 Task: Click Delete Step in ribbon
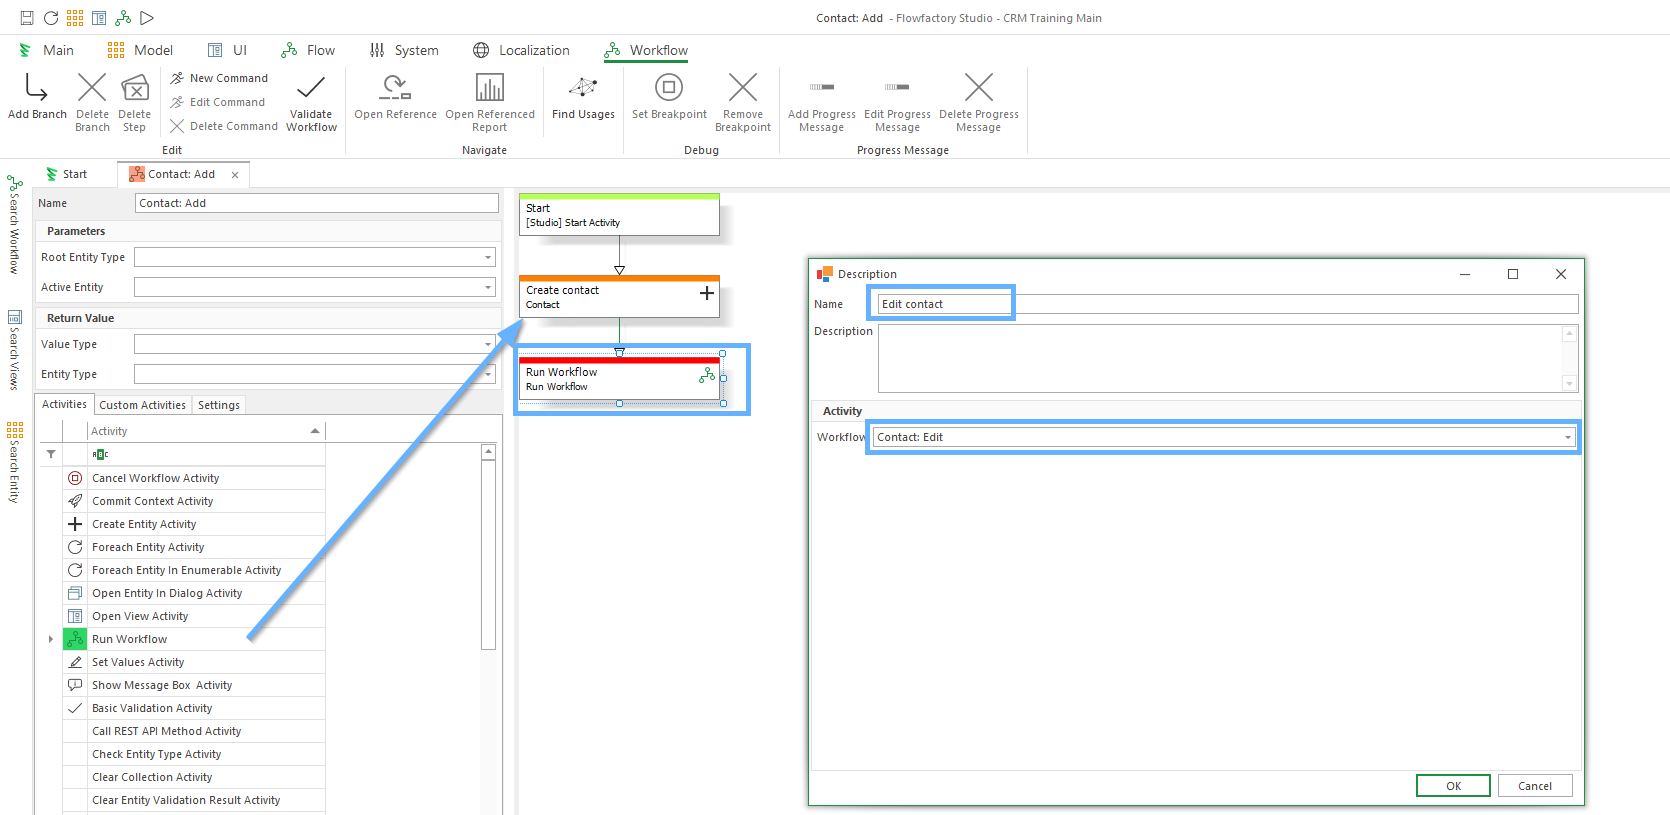135,102
